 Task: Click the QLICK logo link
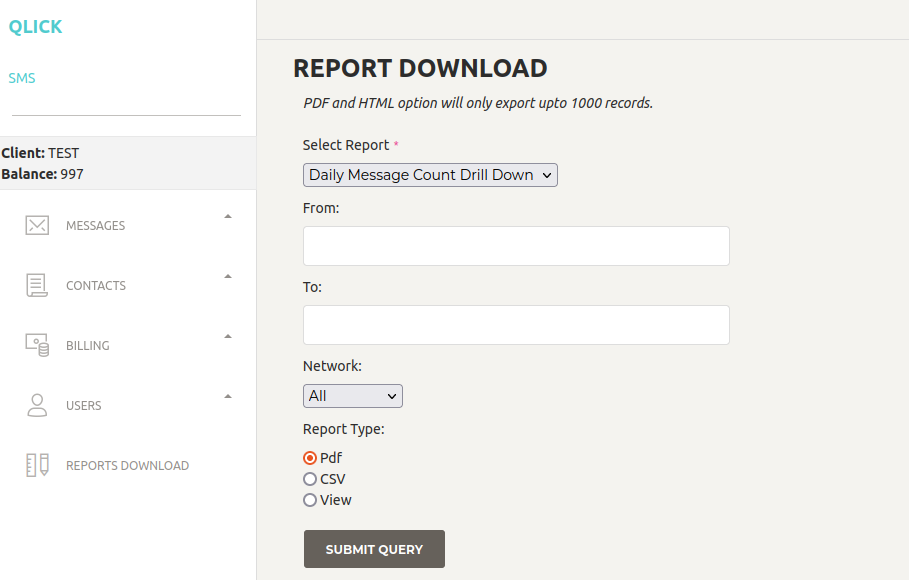click(35, 27)
